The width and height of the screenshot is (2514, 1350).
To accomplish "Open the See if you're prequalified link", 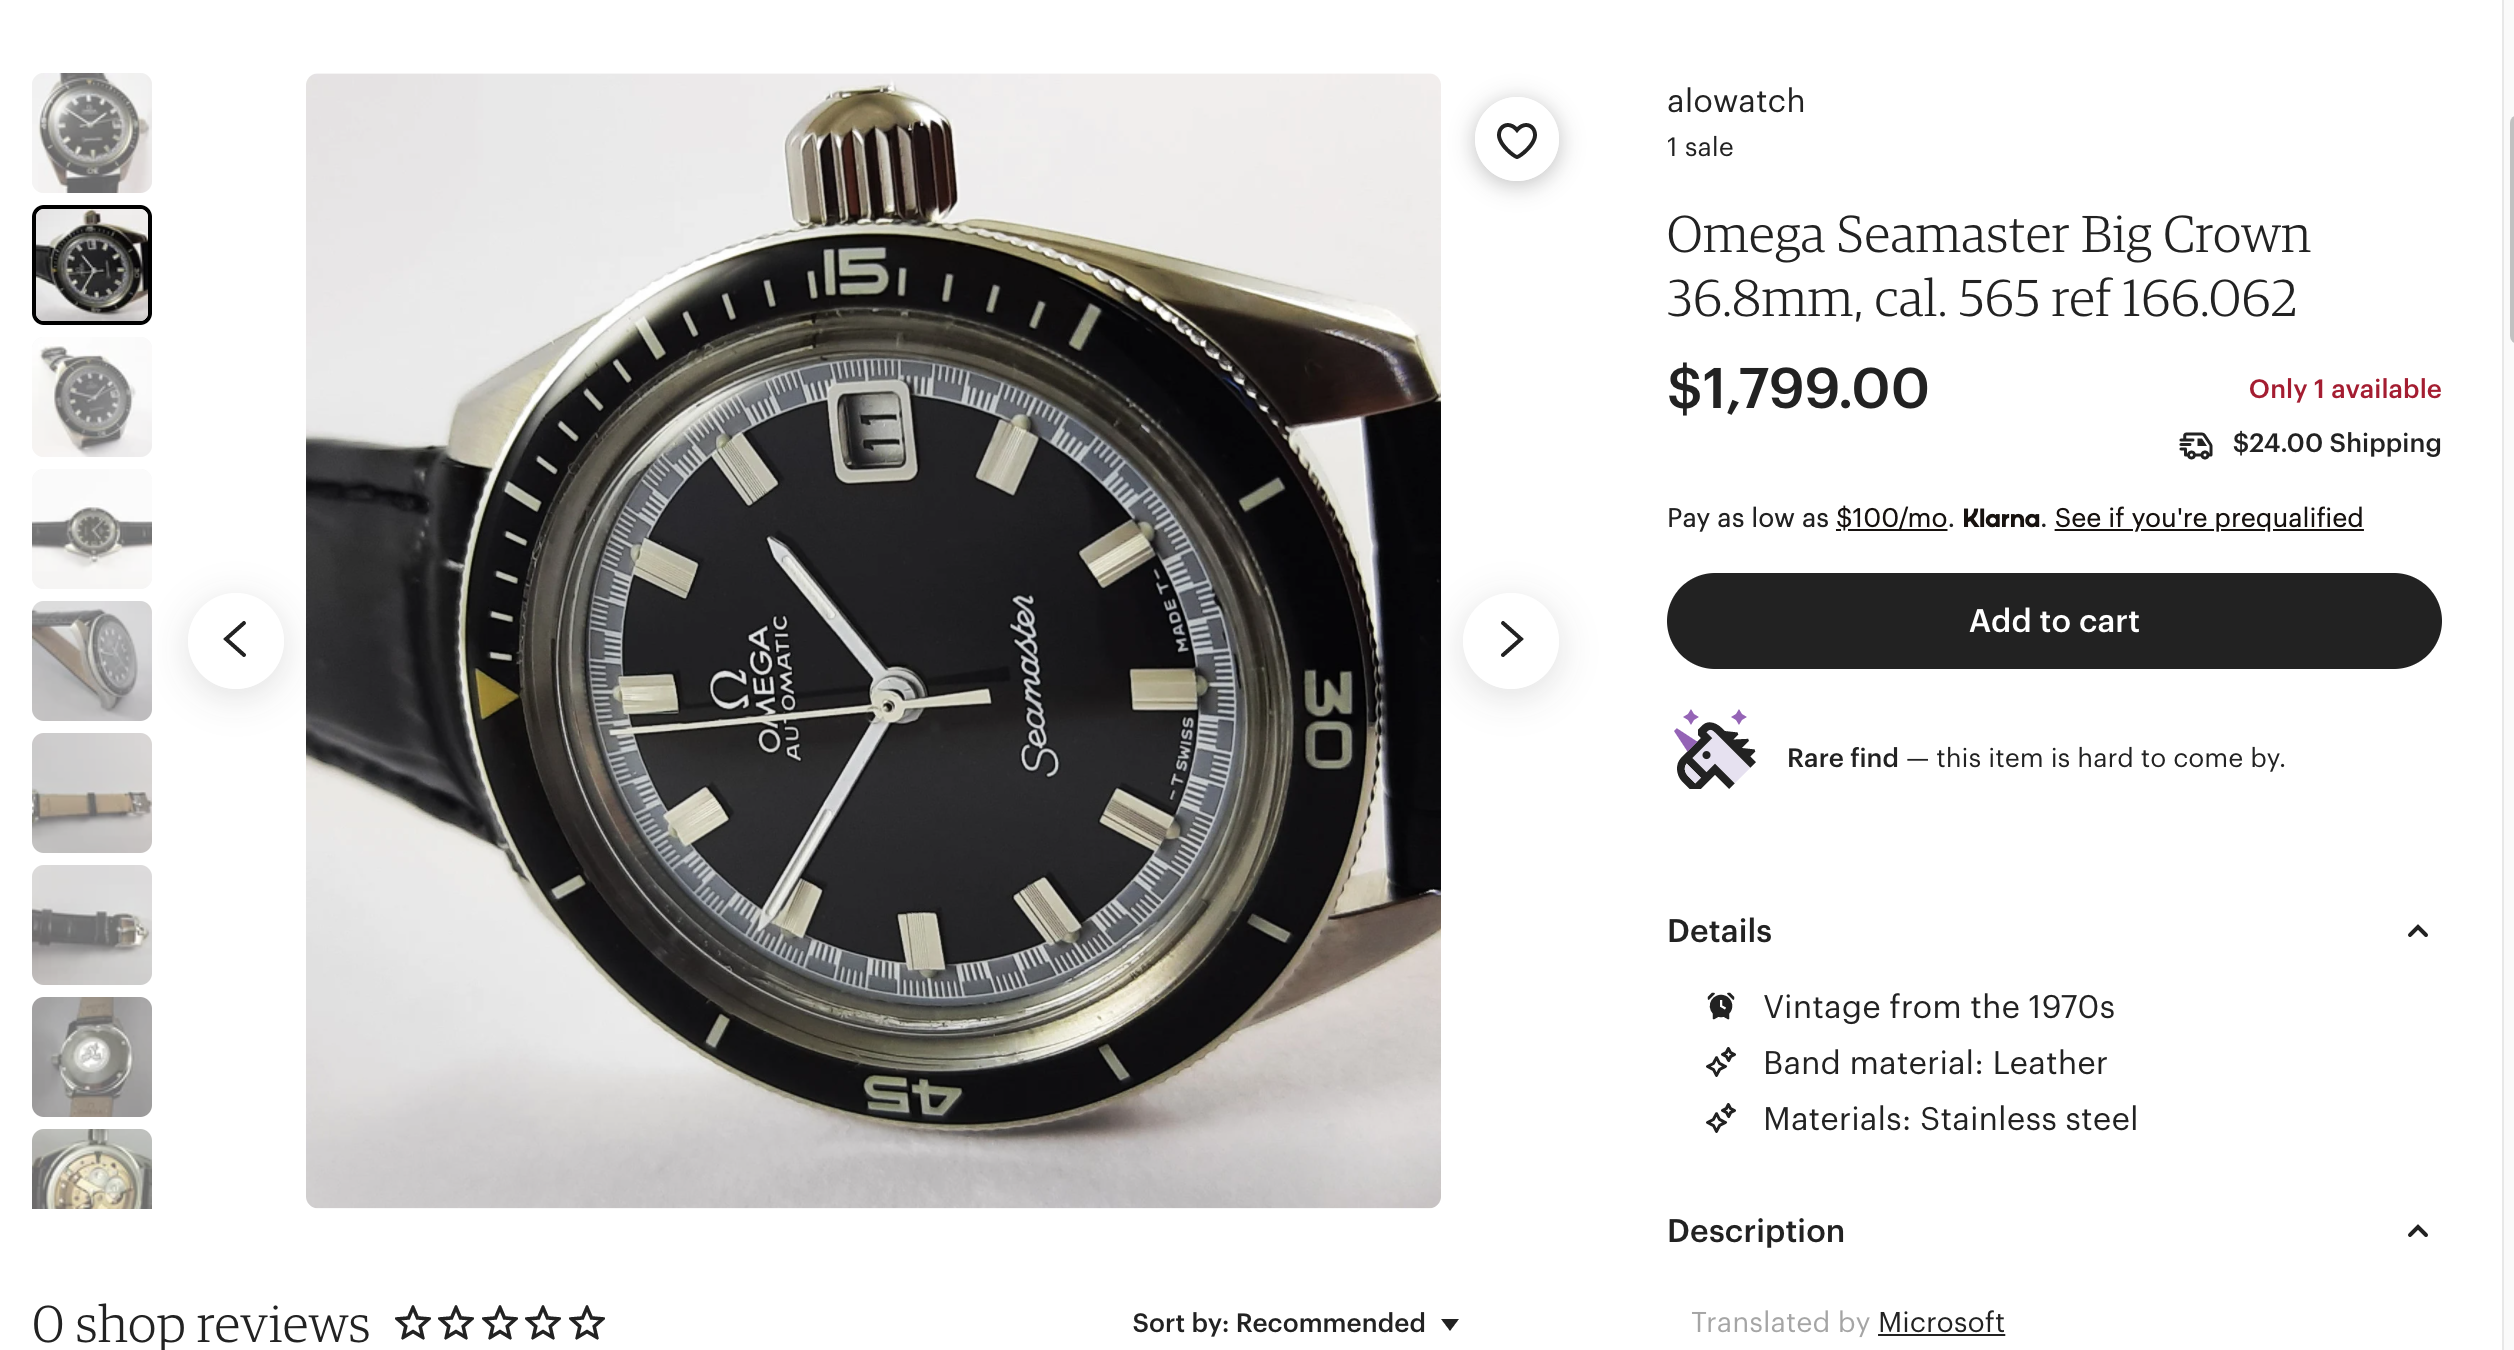I will click(x=2208, y=518).
